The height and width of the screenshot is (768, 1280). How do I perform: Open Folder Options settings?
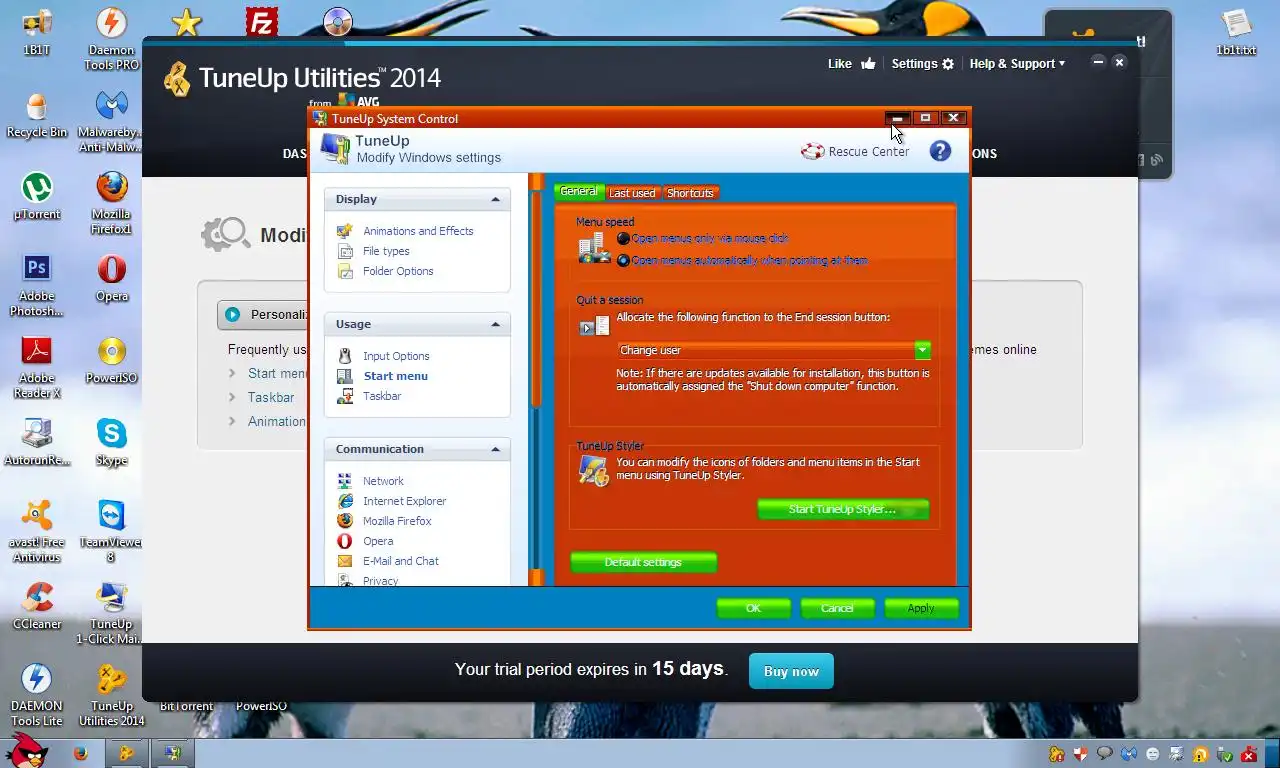click(x=398, y=271)
